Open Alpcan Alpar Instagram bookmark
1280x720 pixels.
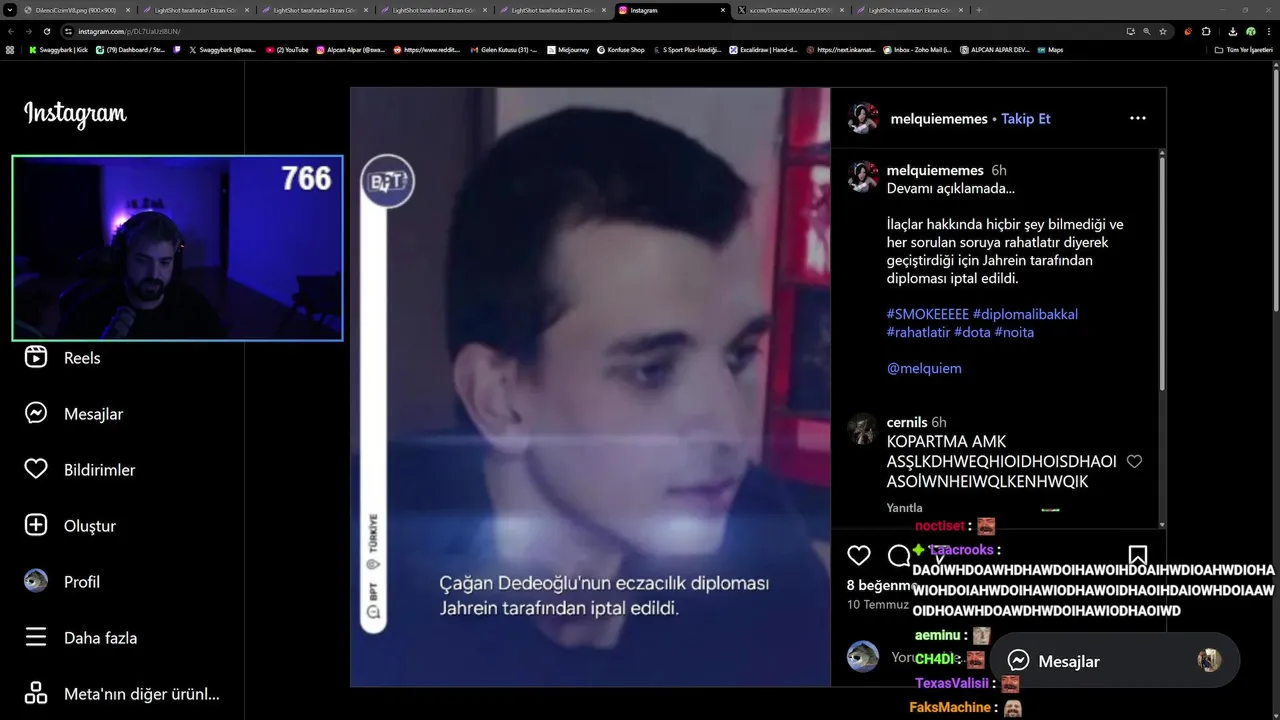click(351, 50)
